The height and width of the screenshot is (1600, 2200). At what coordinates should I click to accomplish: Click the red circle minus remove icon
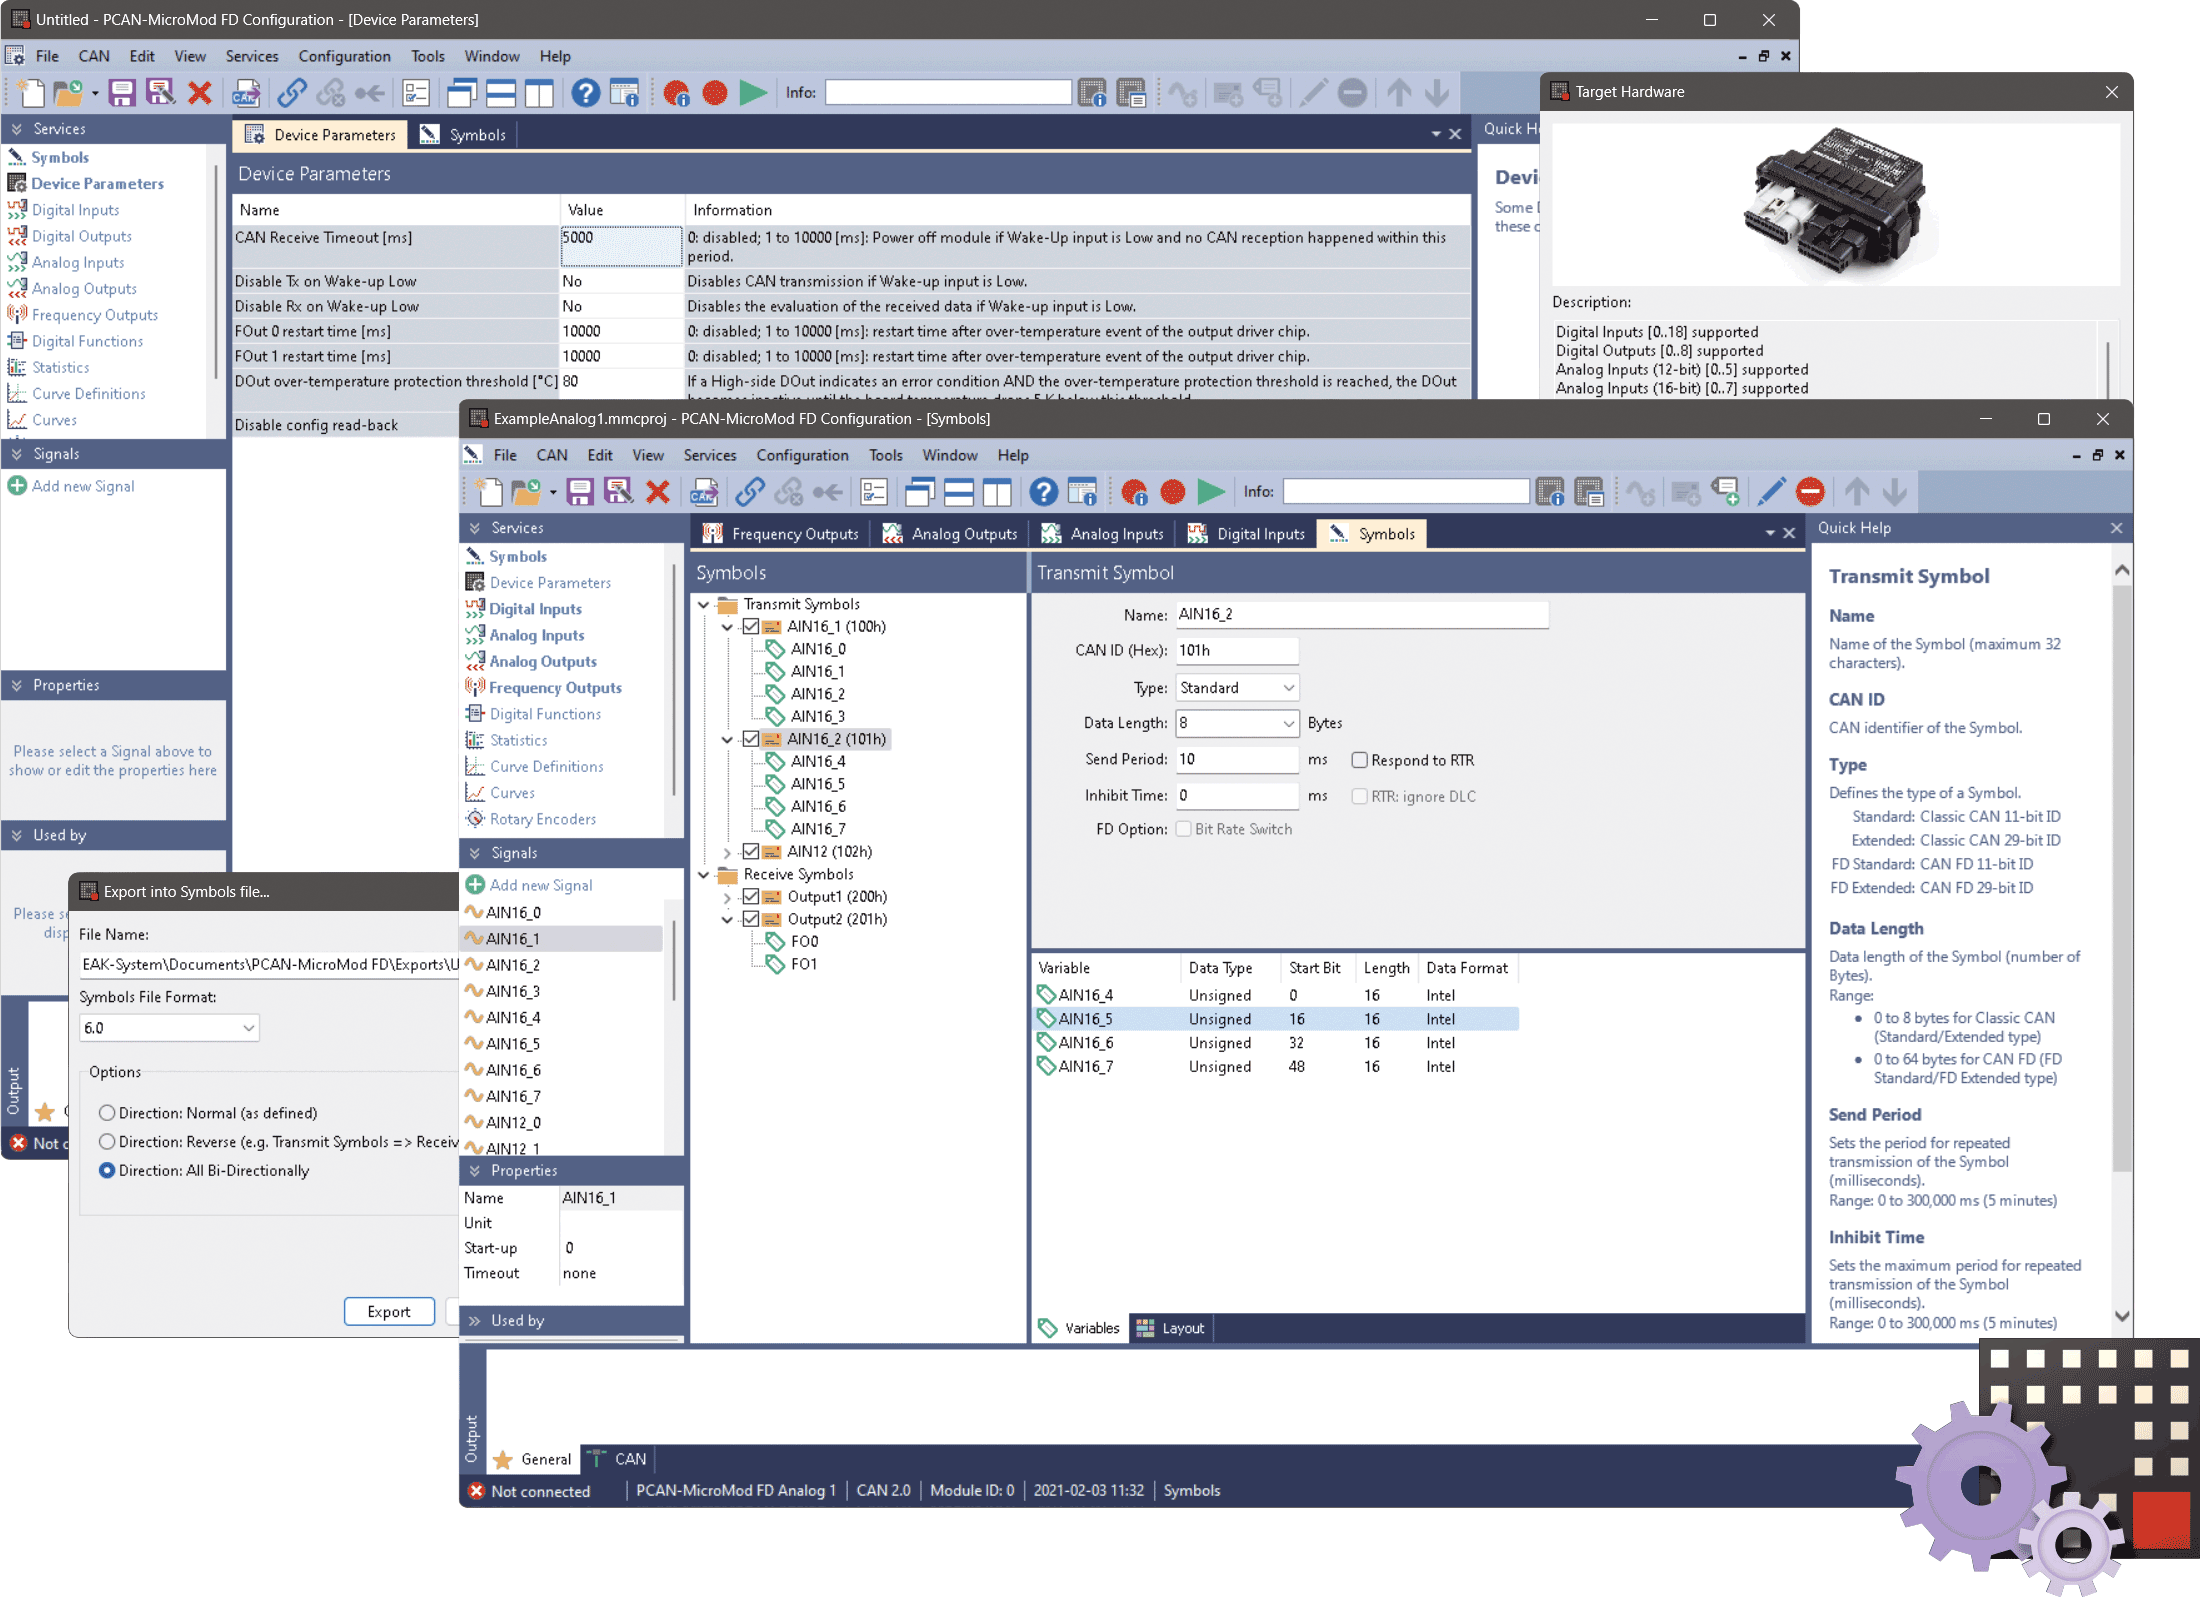[x=1810, y=491]
